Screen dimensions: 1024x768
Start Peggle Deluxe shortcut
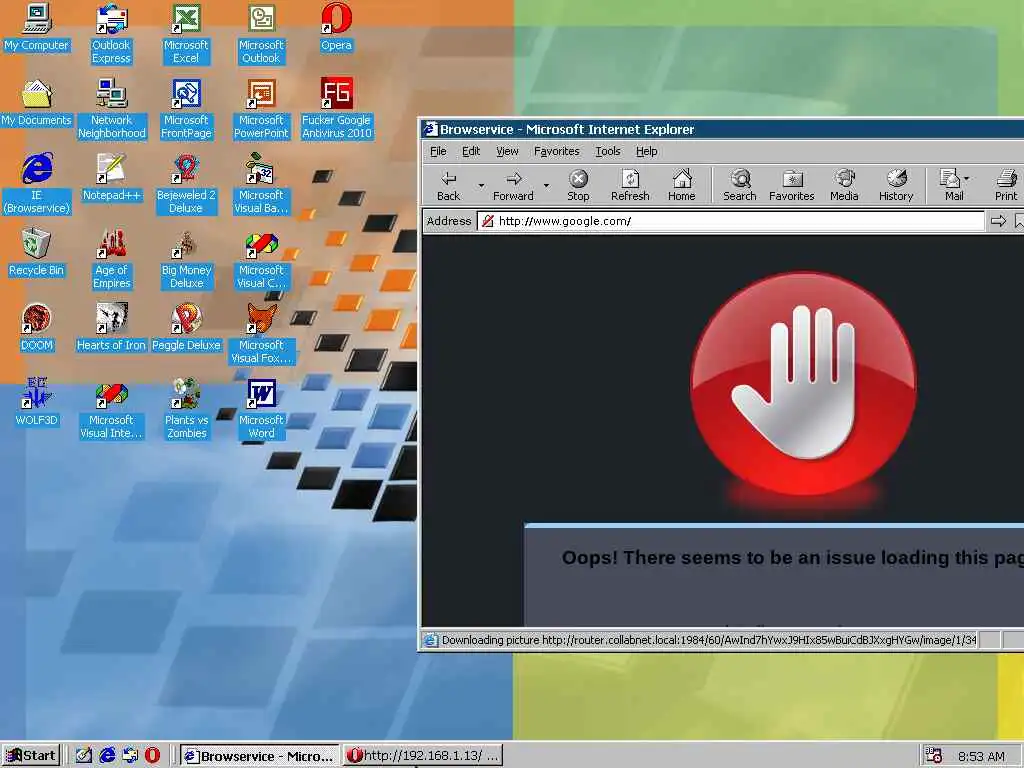[186, 328]
